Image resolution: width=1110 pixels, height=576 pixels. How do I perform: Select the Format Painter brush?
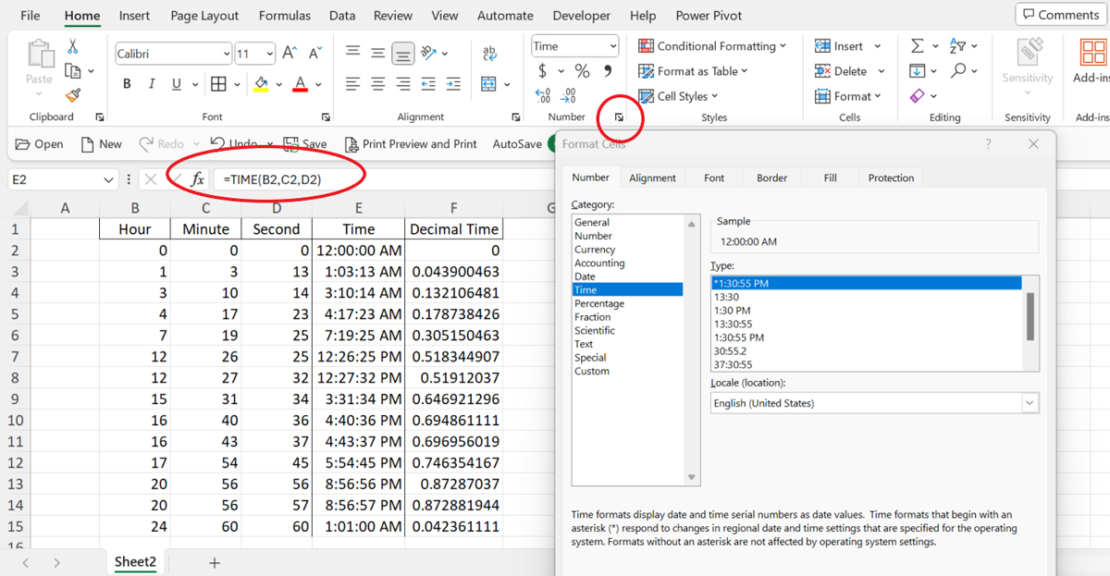(x=73, y=95)
